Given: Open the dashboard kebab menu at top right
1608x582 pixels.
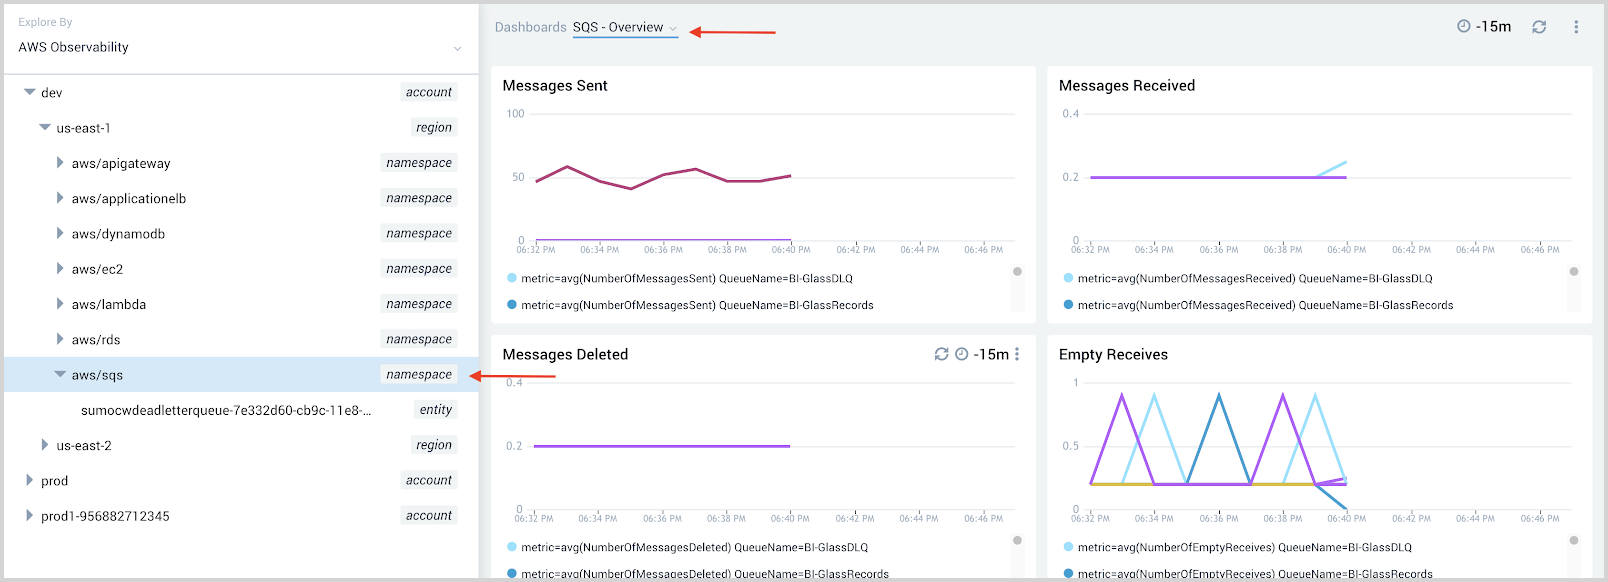Looking at the screenshot, I should [1576, 27].
